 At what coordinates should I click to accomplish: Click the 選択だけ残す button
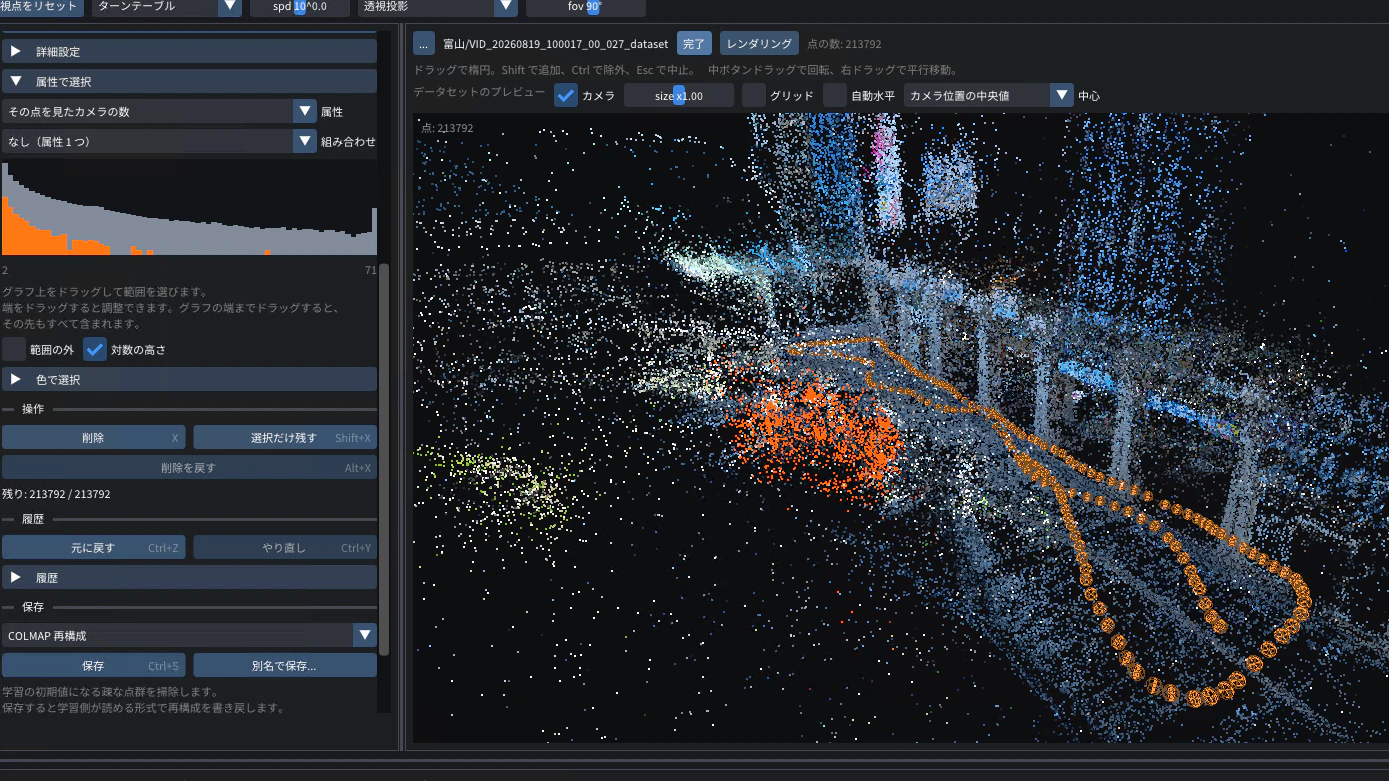tap(285, 437)
